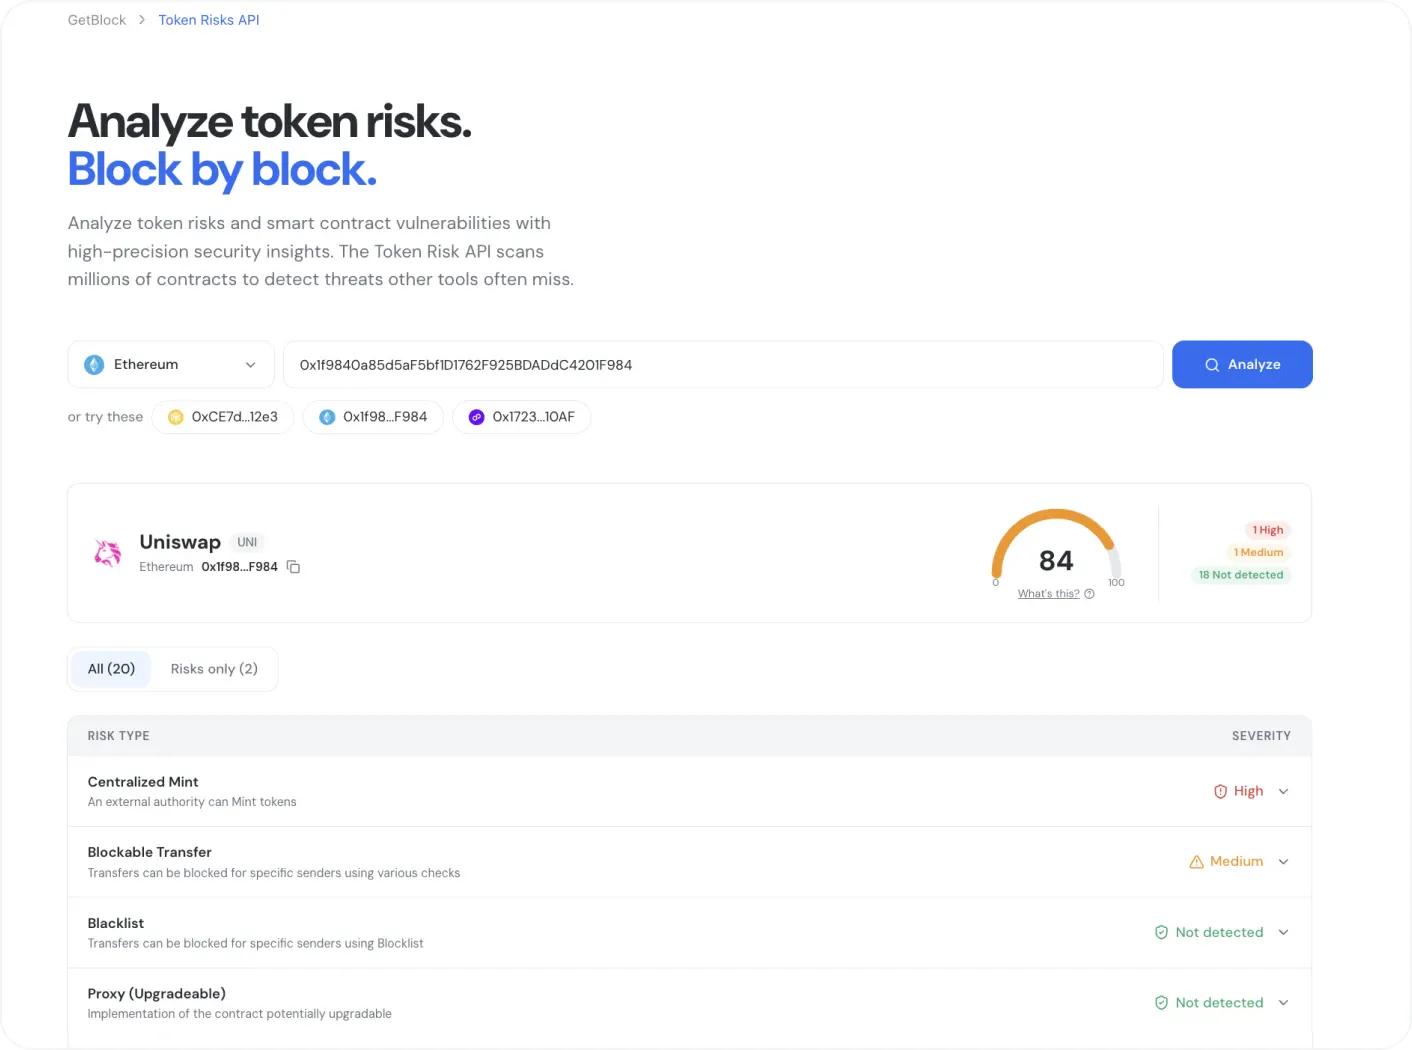Switch to the Risks only (2) tab
This screenshot has width=1412, height=1050.
click(214, 668)
